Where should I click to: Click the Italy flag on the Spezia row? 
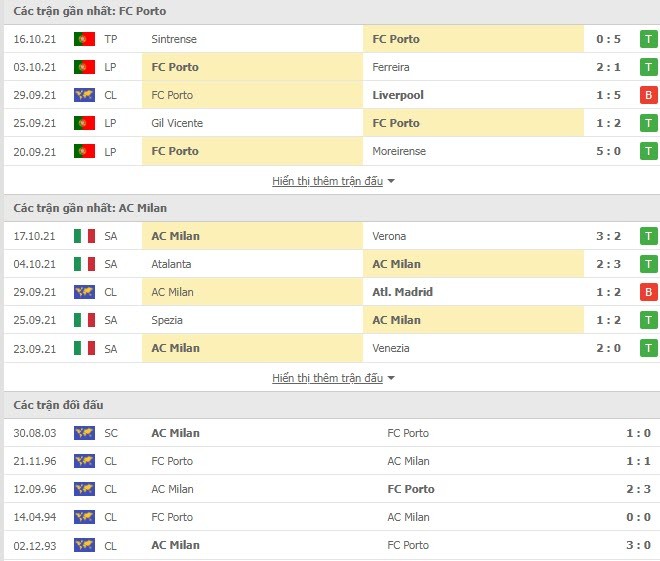(x=84, y=320)
